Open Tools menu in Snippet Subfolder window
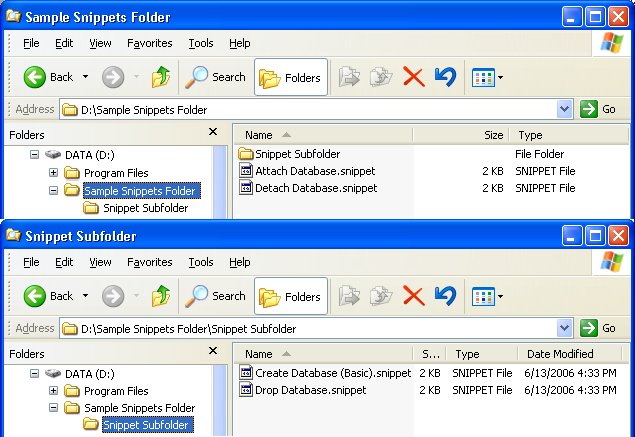635x437 pixels. (x=201, y=262)
